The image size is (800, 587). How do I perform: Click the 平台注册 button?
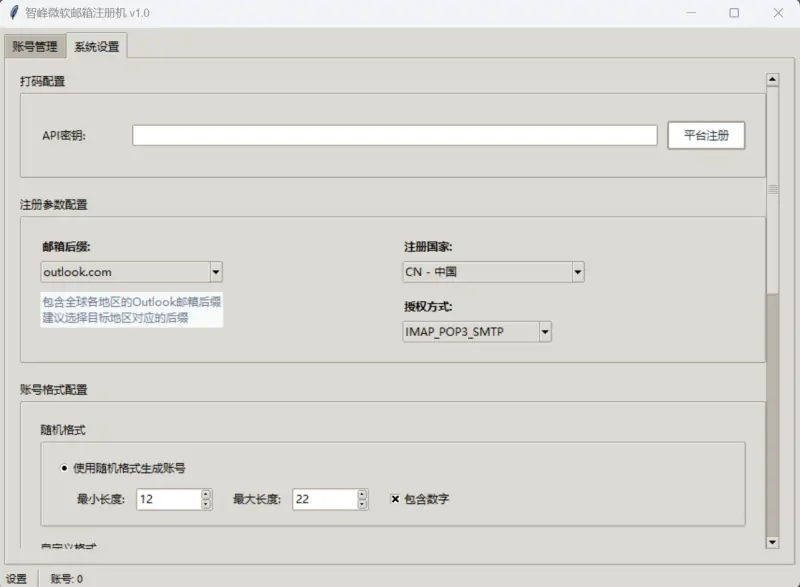(706, 135)
